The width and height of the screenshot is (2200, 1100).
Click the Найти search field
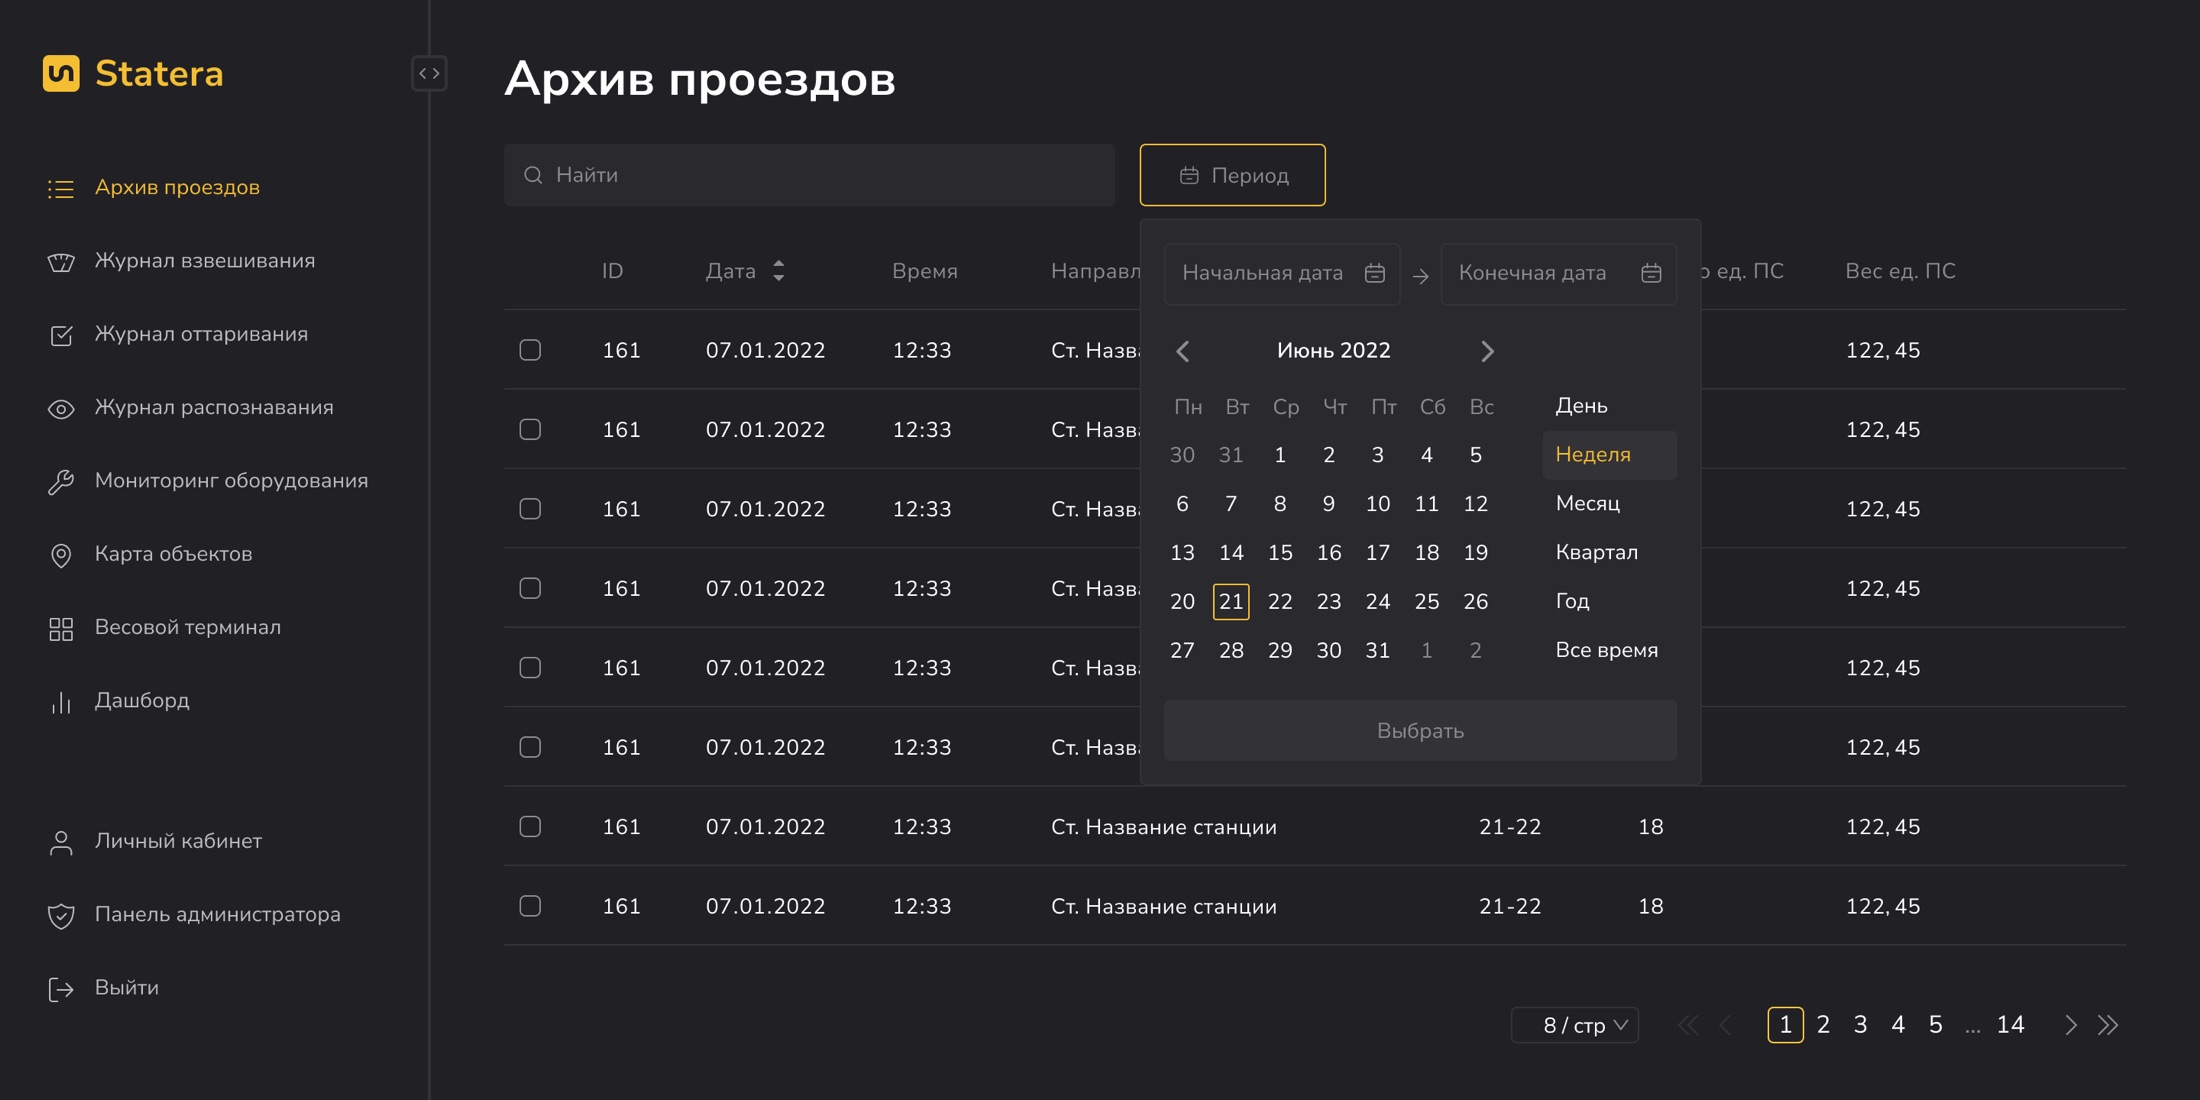tap(809, 175)
